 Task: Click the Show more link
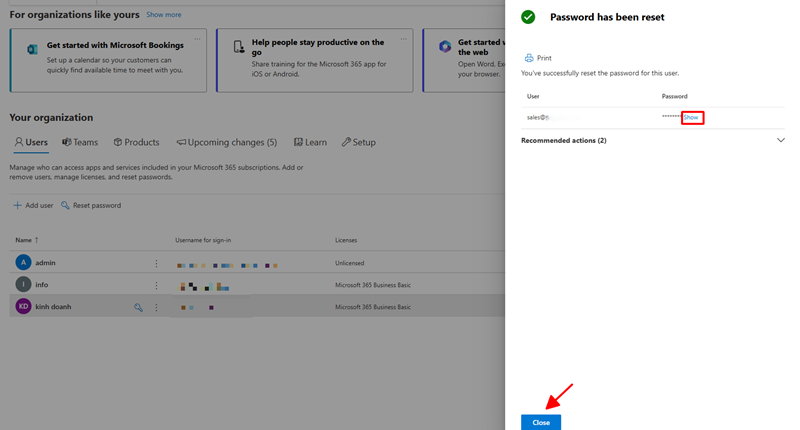(x=164, y=15)
